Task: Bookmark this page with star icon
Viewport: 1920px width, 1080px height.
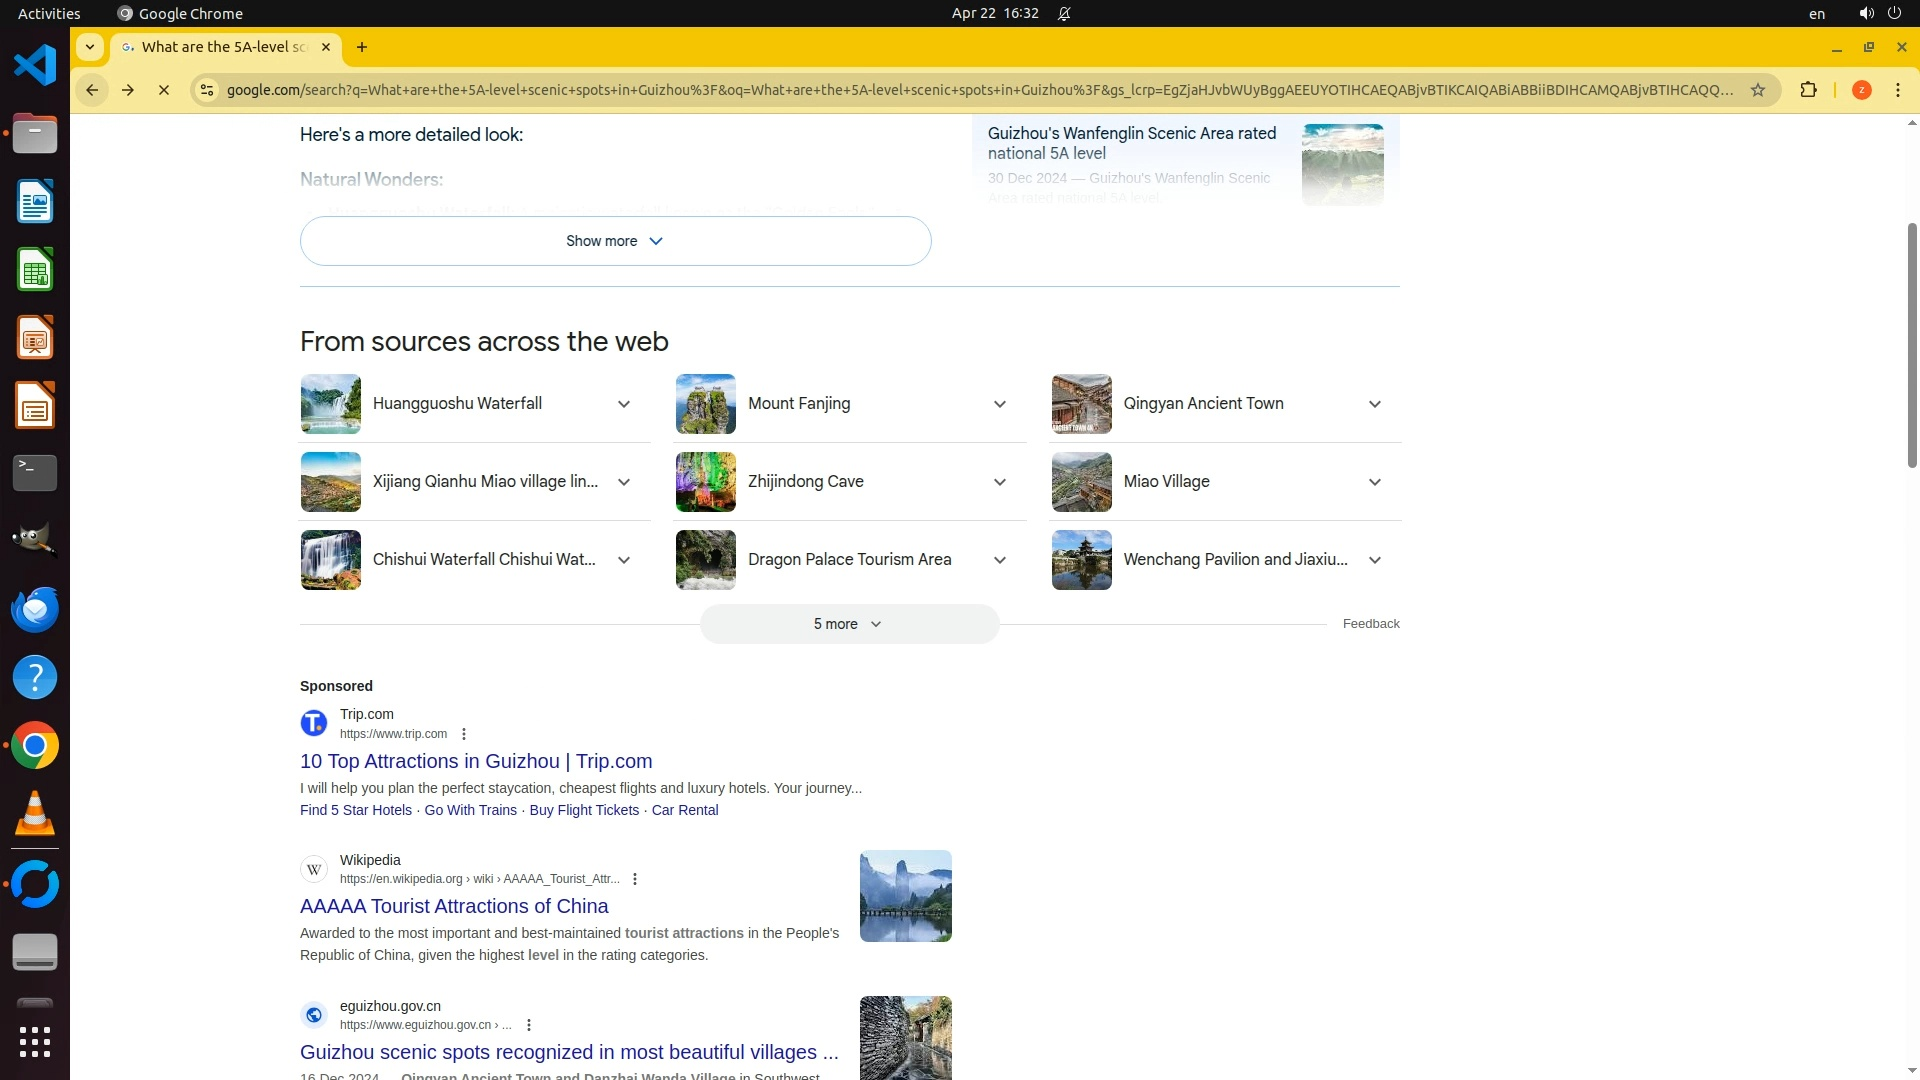Action: click(1758, 90)
